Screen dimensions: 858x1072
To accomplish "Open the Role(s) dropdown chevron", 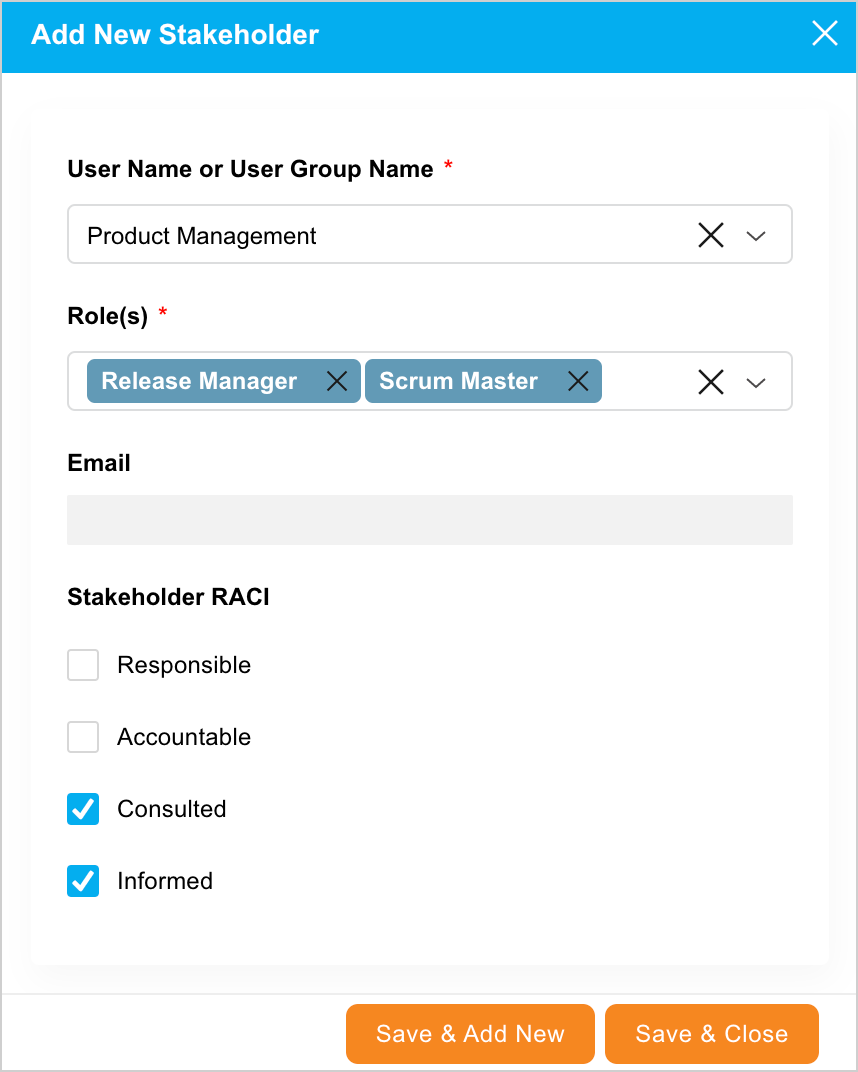I will (756, 382).
